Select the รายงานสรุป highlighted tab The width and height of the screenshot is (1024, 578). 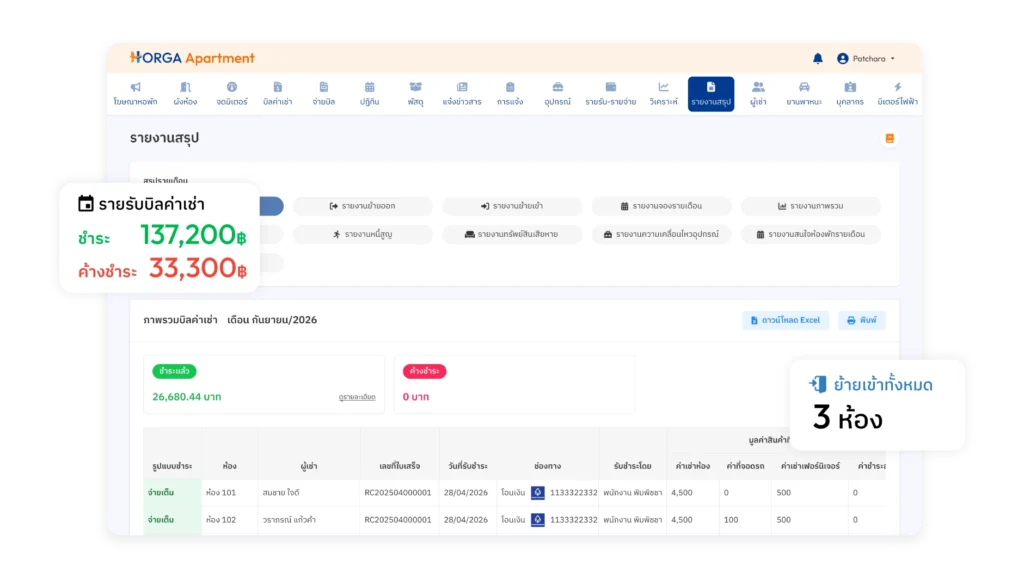[711, 94]
